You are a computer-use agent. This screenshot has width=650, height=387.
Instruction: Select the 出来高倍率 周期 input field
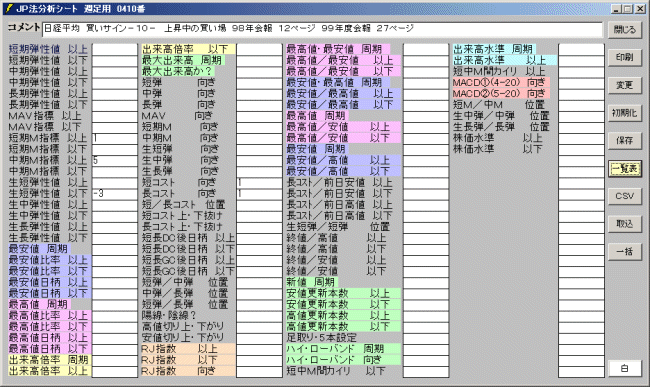[115, 360]
